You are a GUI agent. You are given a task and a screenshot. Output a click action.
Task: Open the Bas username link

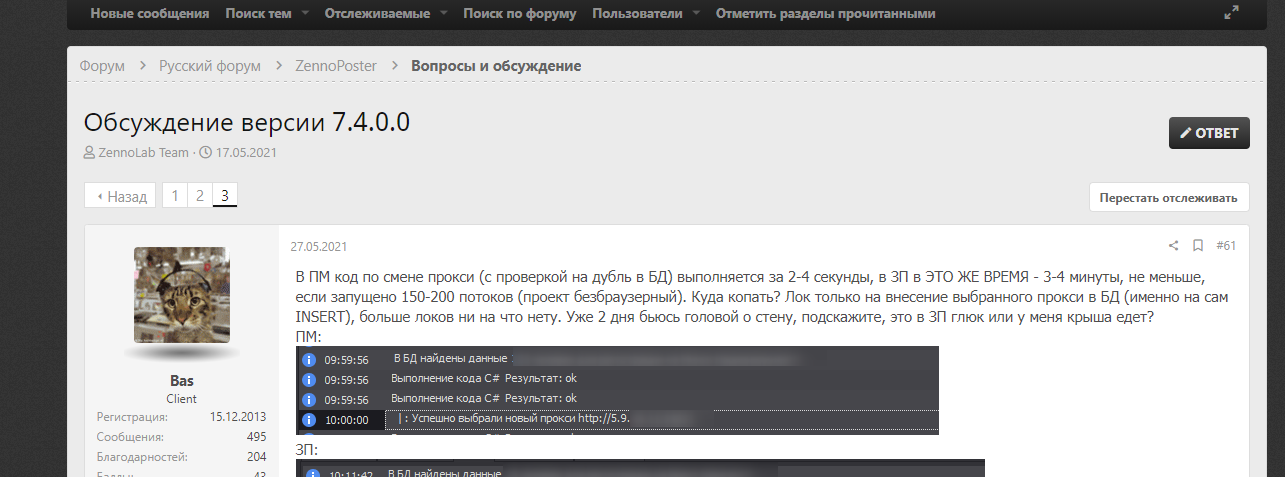pyautogui.click(x=181, y=381)
